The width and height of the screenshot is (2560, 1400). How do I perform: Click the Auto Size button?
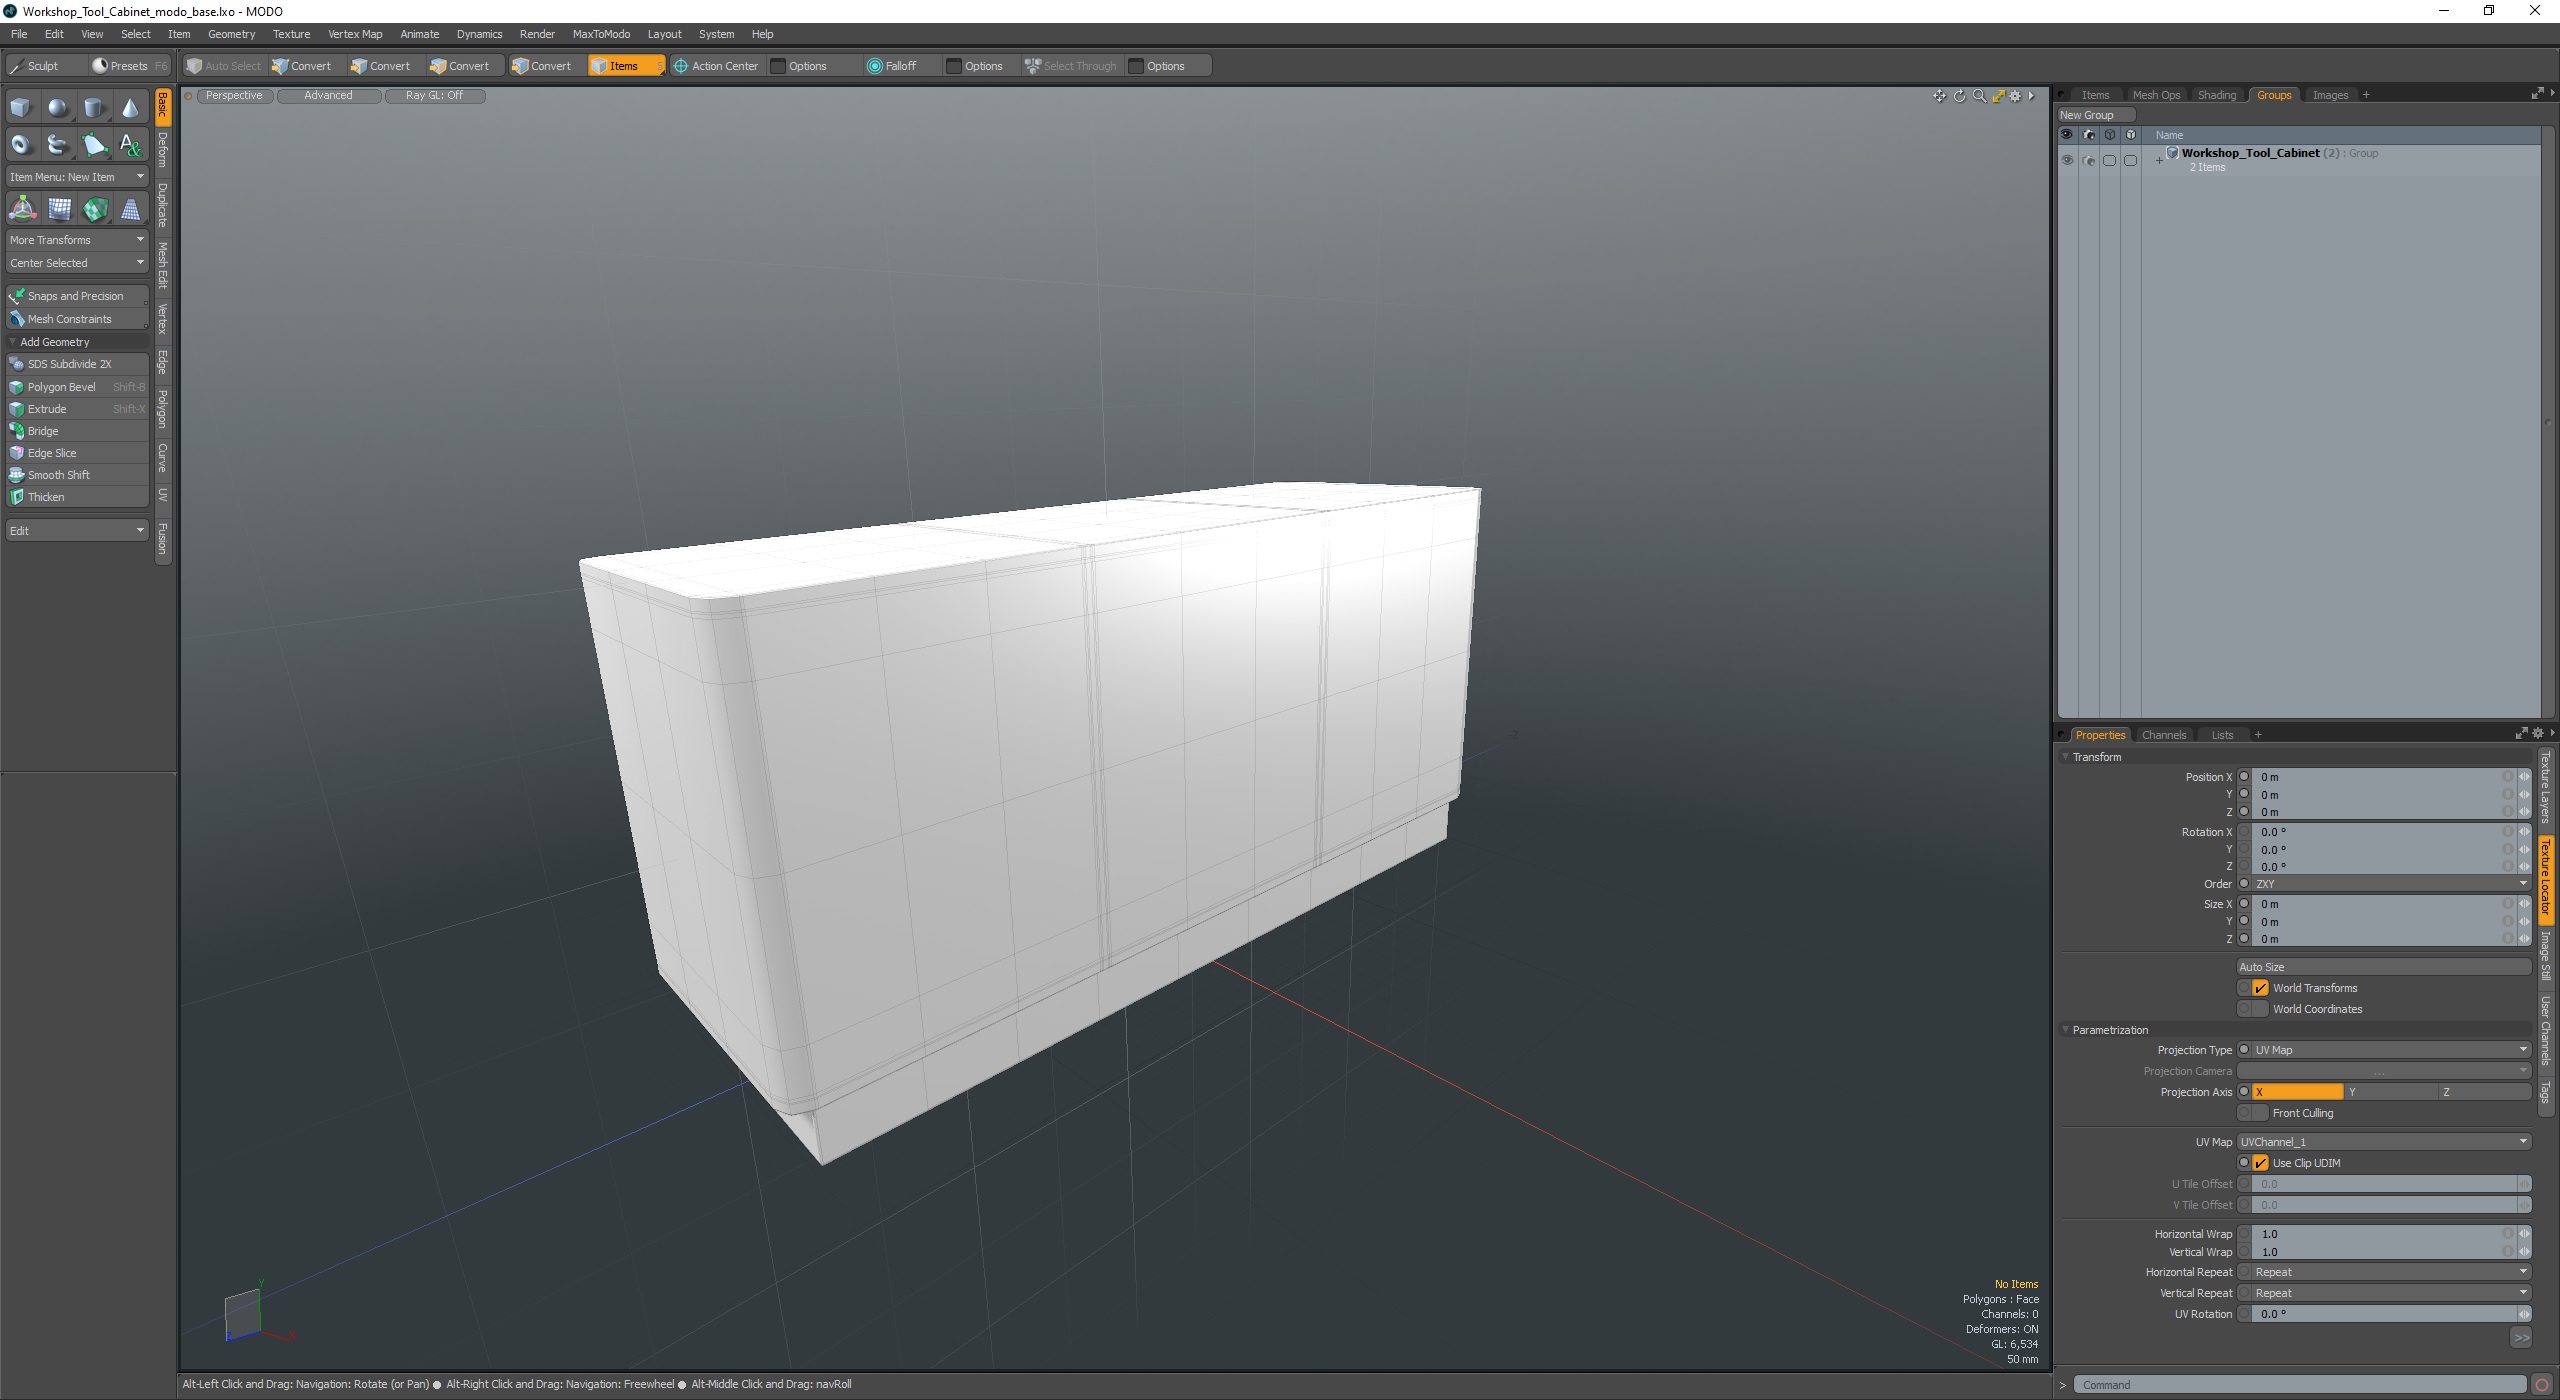pyautogui.click(x=2384, y=967)
